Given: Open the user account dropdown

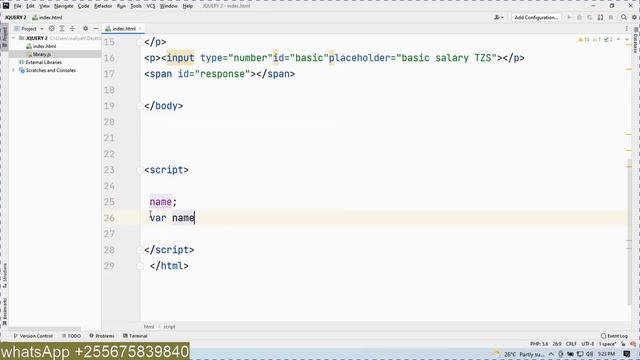Looking at the screenshot, I should point(498,18).
